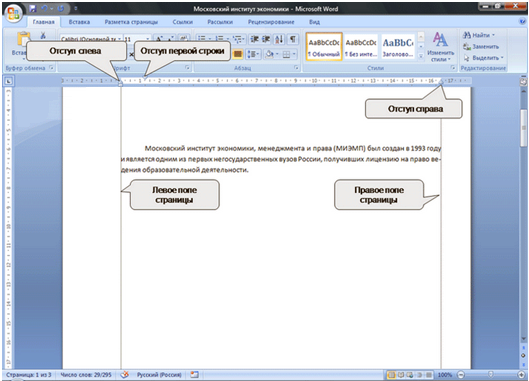Click Select Browse Object button
Viewport: 529px width, 381px height.
pos(523,355)
